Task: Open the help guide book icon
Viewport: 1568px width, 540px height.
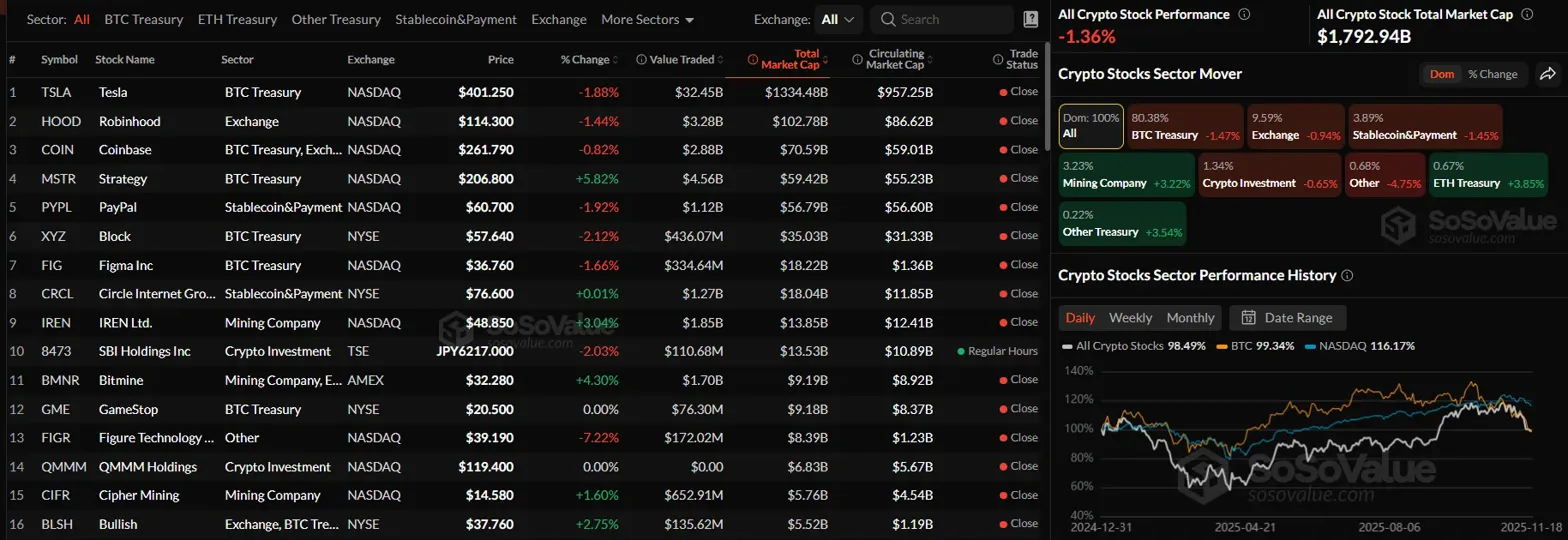Action: (1031, 19)
